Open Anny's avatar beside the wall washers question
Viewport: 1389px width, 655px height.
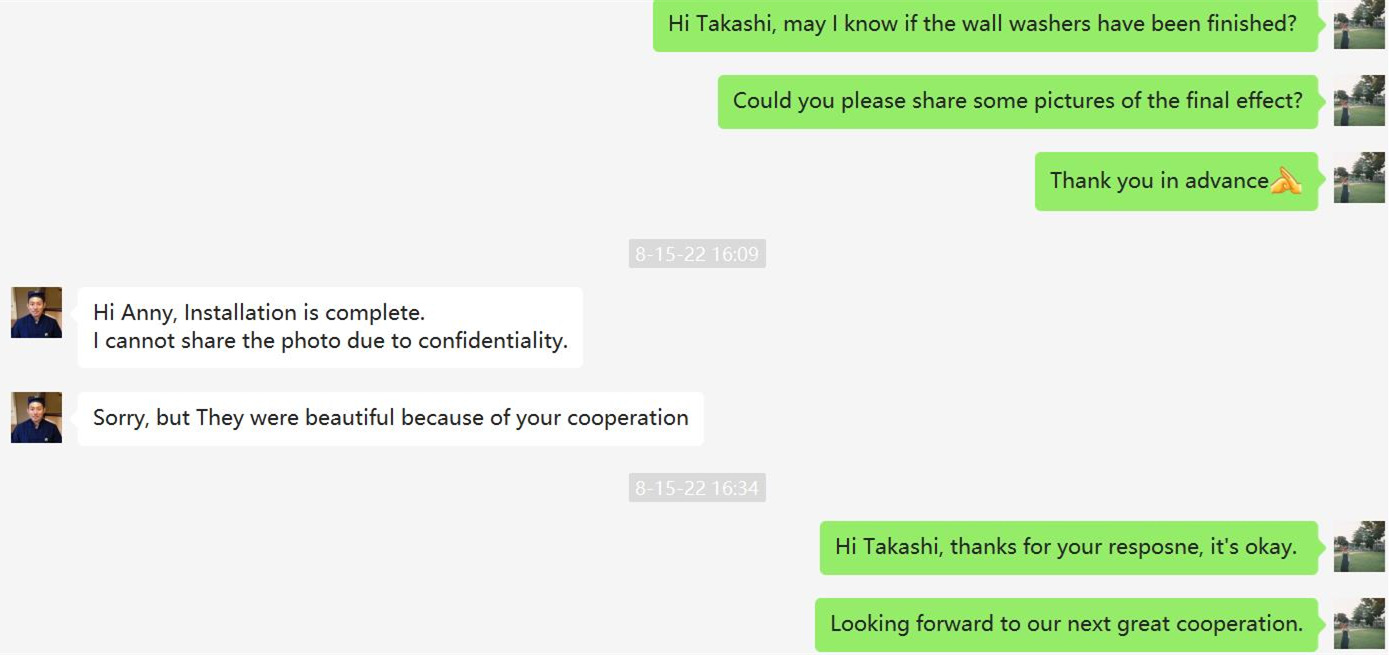1359,24
